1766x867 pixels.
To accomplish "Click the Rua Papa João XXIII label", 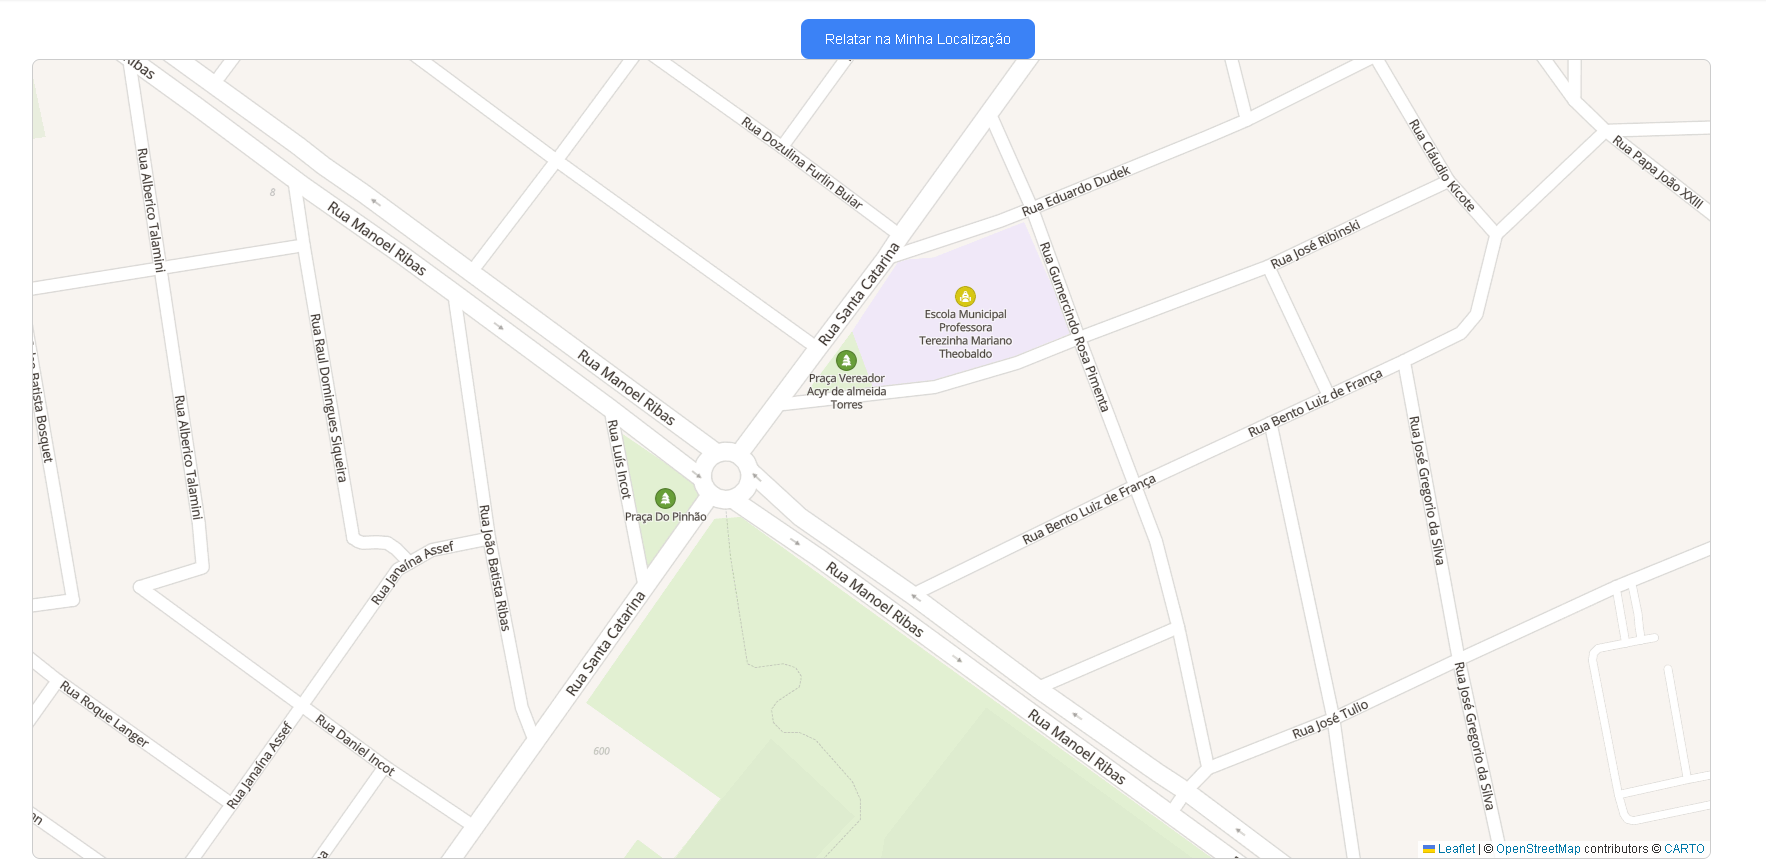I will (1657, 172).
